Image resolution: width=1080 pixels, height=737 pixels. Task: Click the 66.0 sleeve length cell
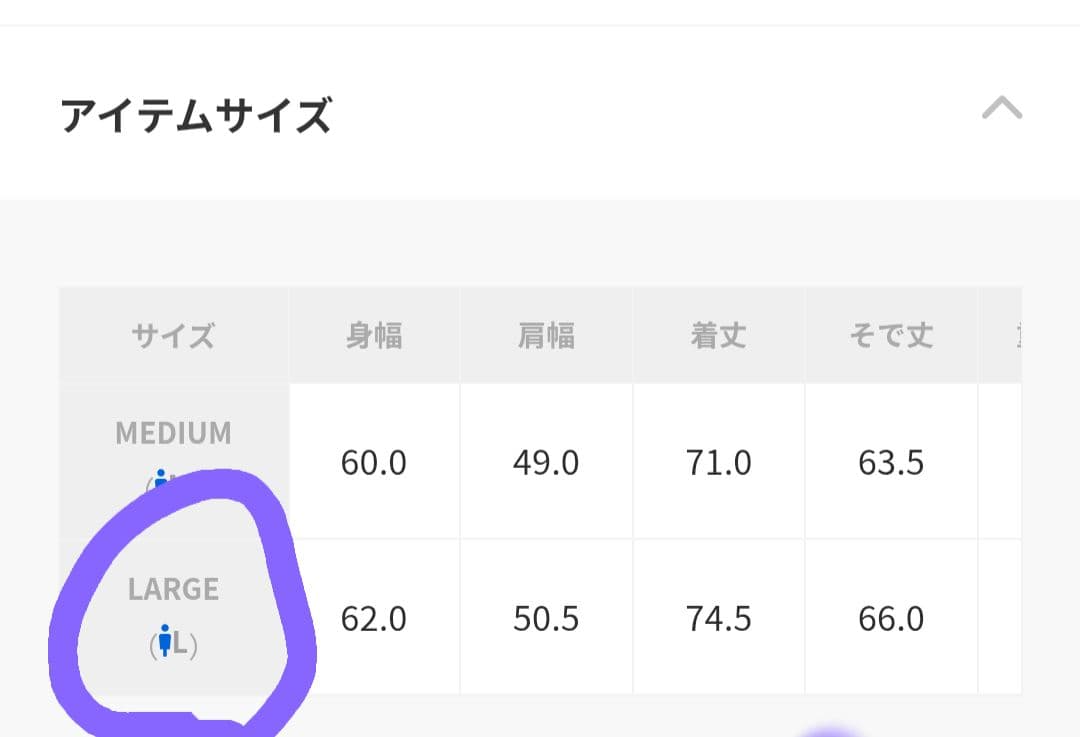[891, 618]
